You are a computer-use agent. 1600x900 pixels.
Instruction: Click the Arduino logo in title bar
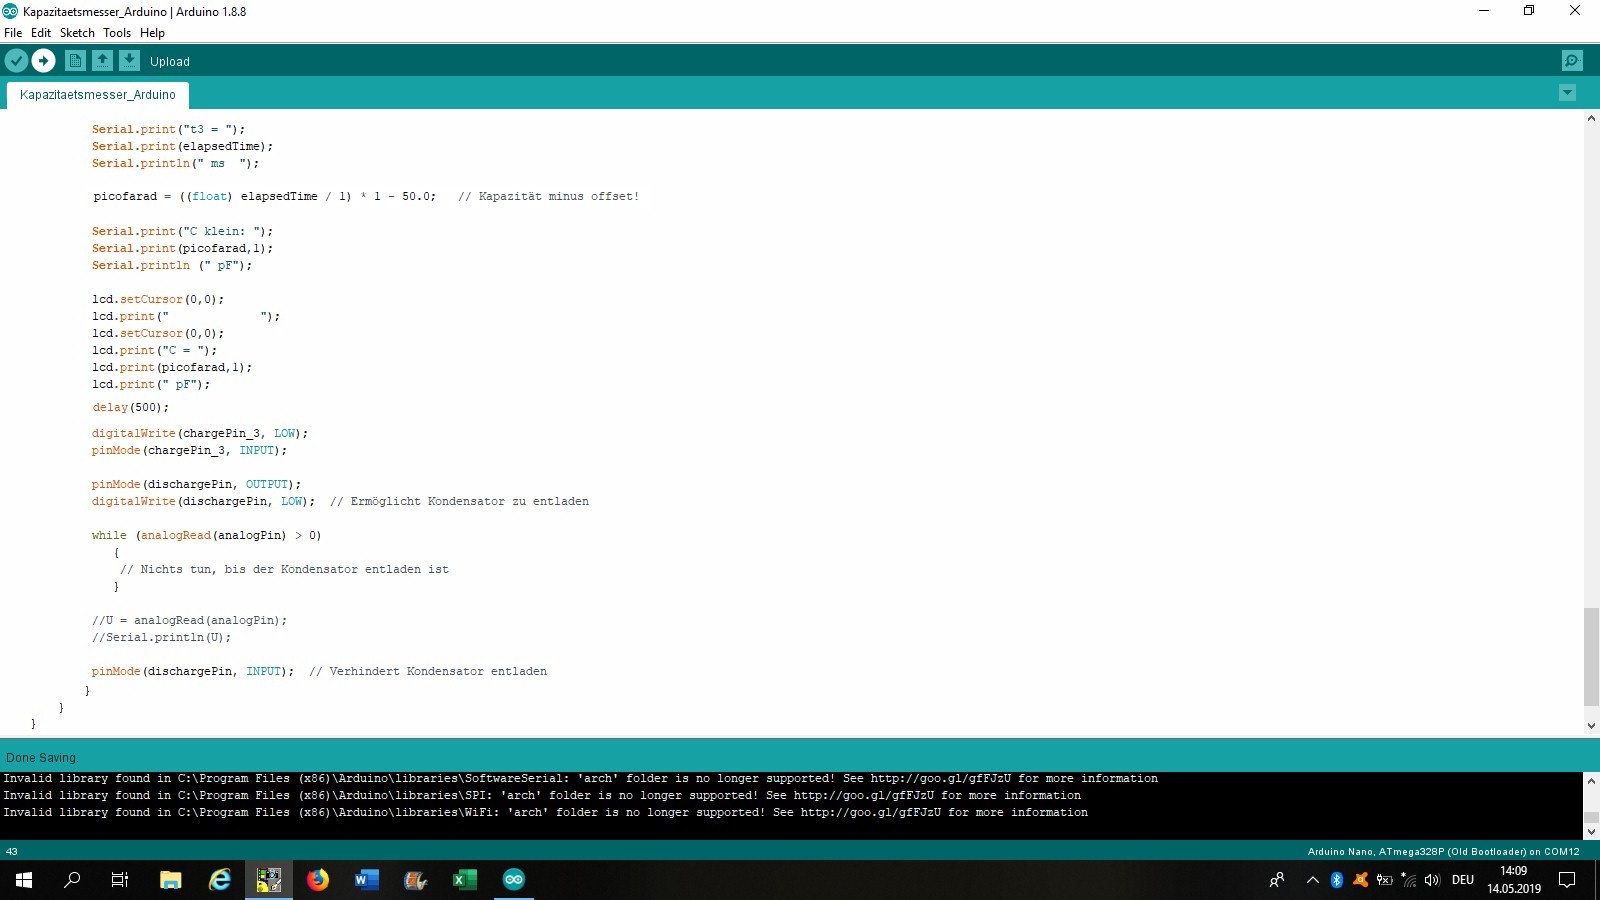click(10, 11)
